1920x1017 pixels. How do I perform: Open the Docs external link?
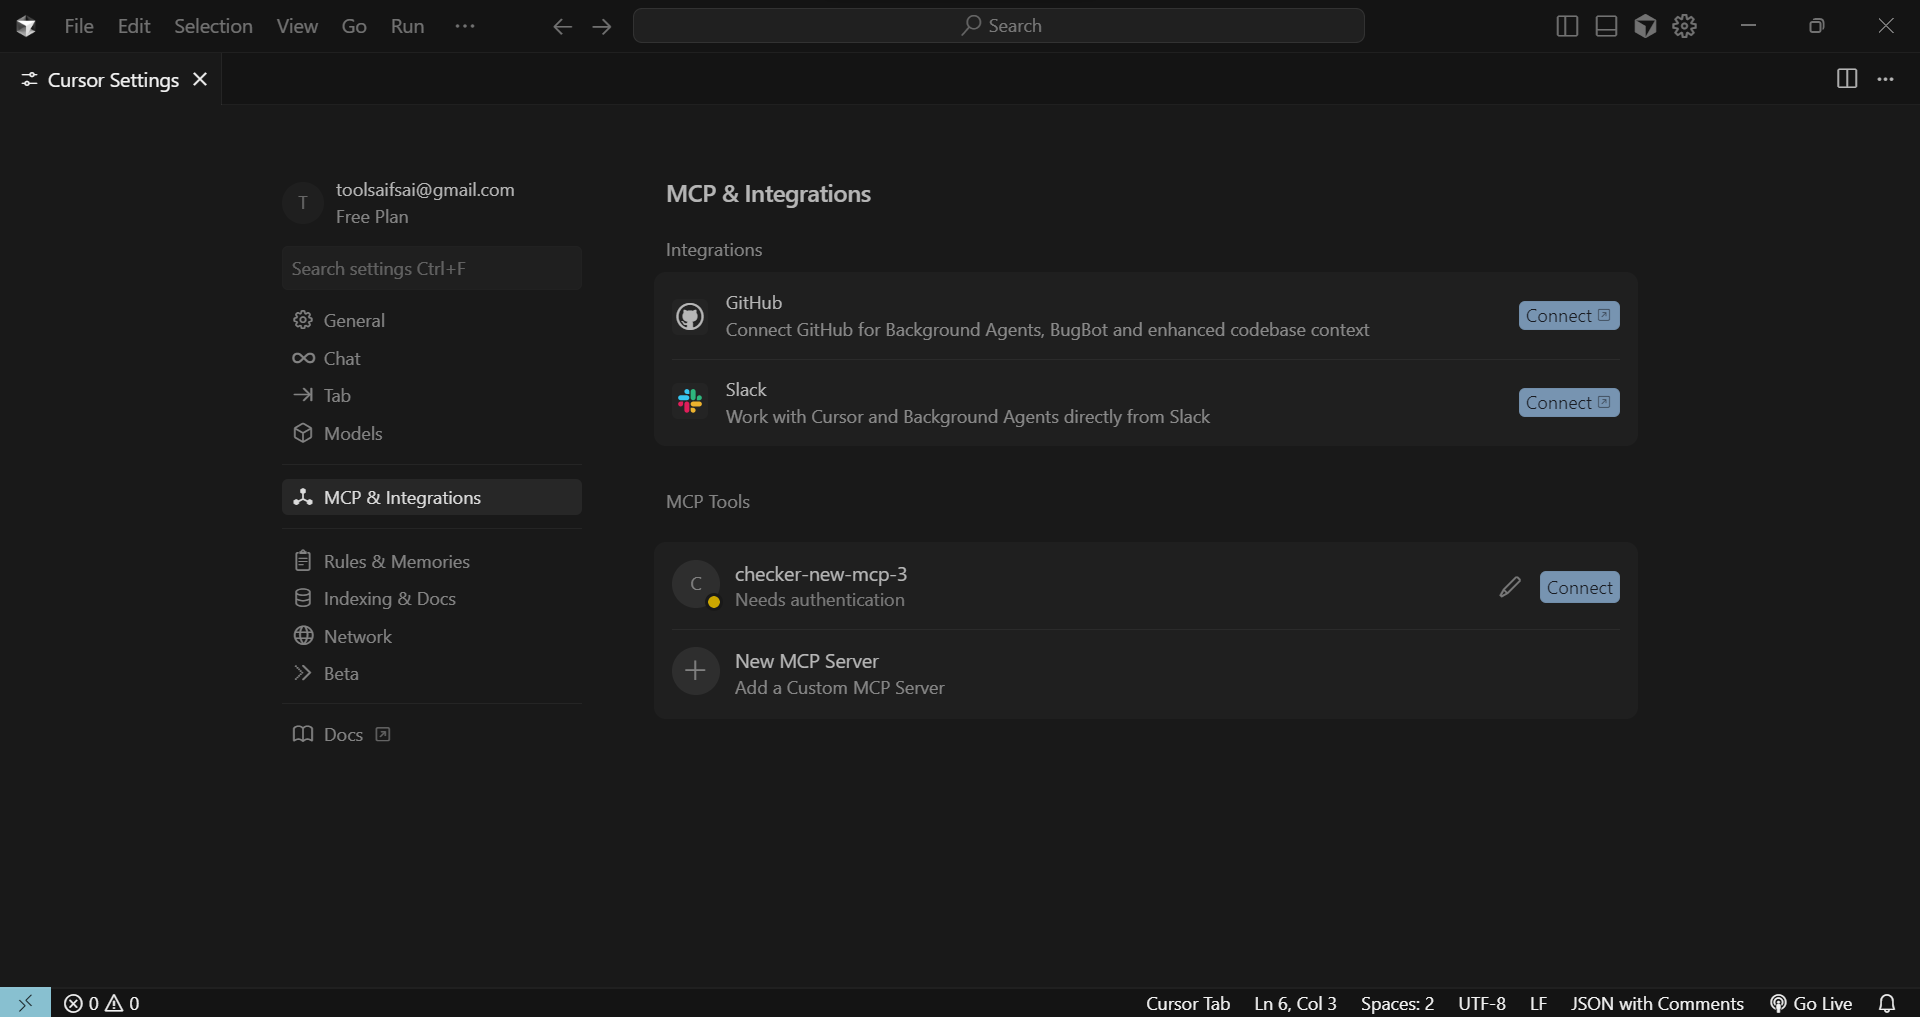(342, 734)
